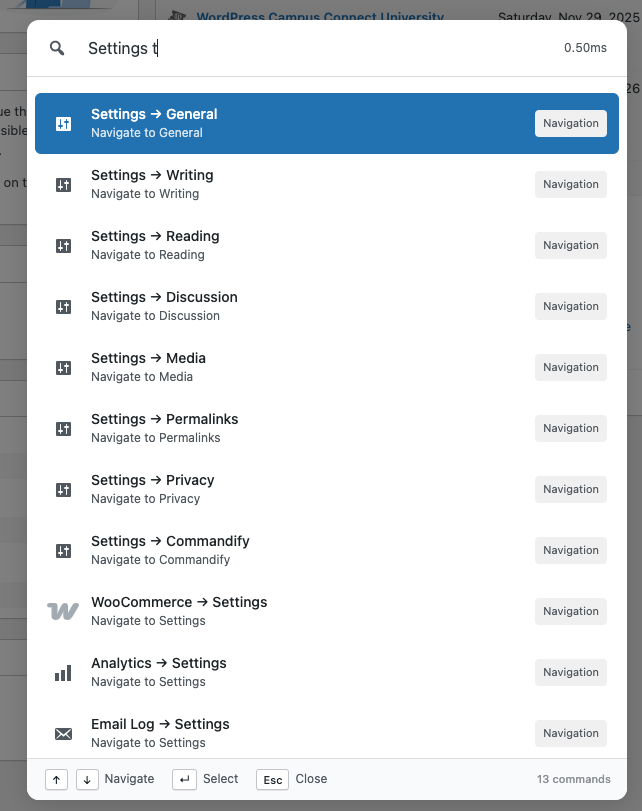Click the Email Log envelope icon
Screen dimensions: 642x811
point(63,733)
